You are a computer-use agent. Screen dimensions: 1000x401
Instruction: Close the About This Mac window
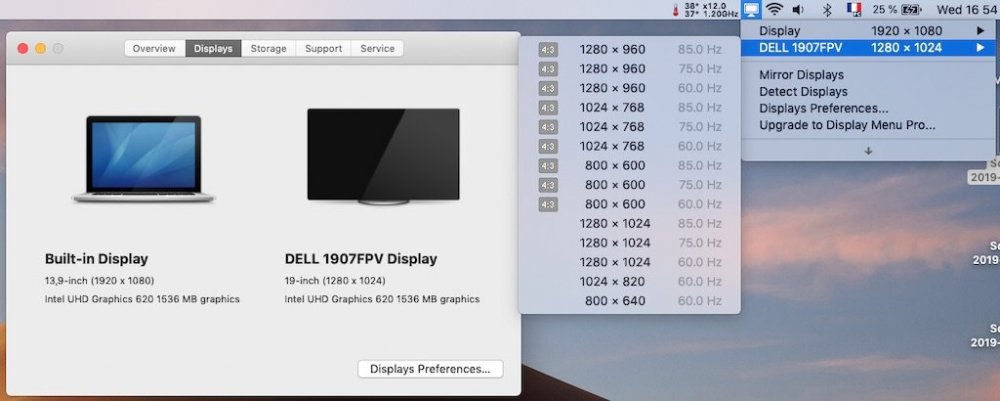tap(23, 48)
